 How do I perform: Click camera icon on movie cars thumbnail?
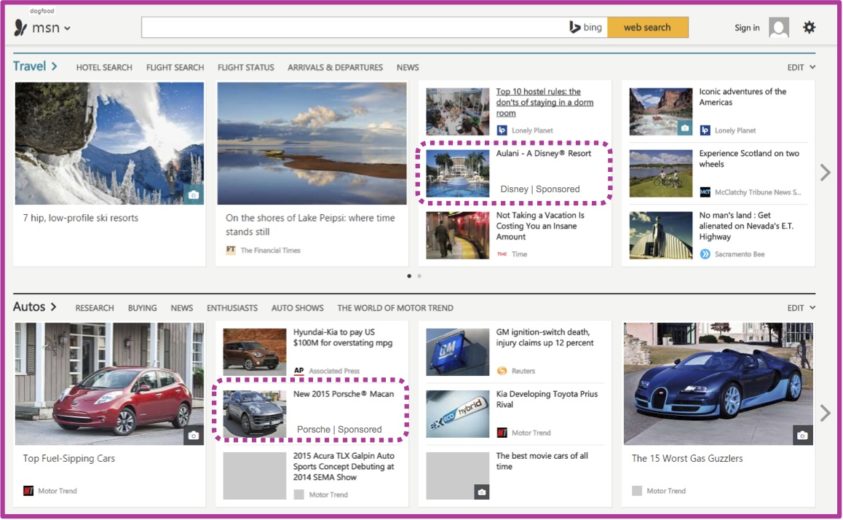482,491
